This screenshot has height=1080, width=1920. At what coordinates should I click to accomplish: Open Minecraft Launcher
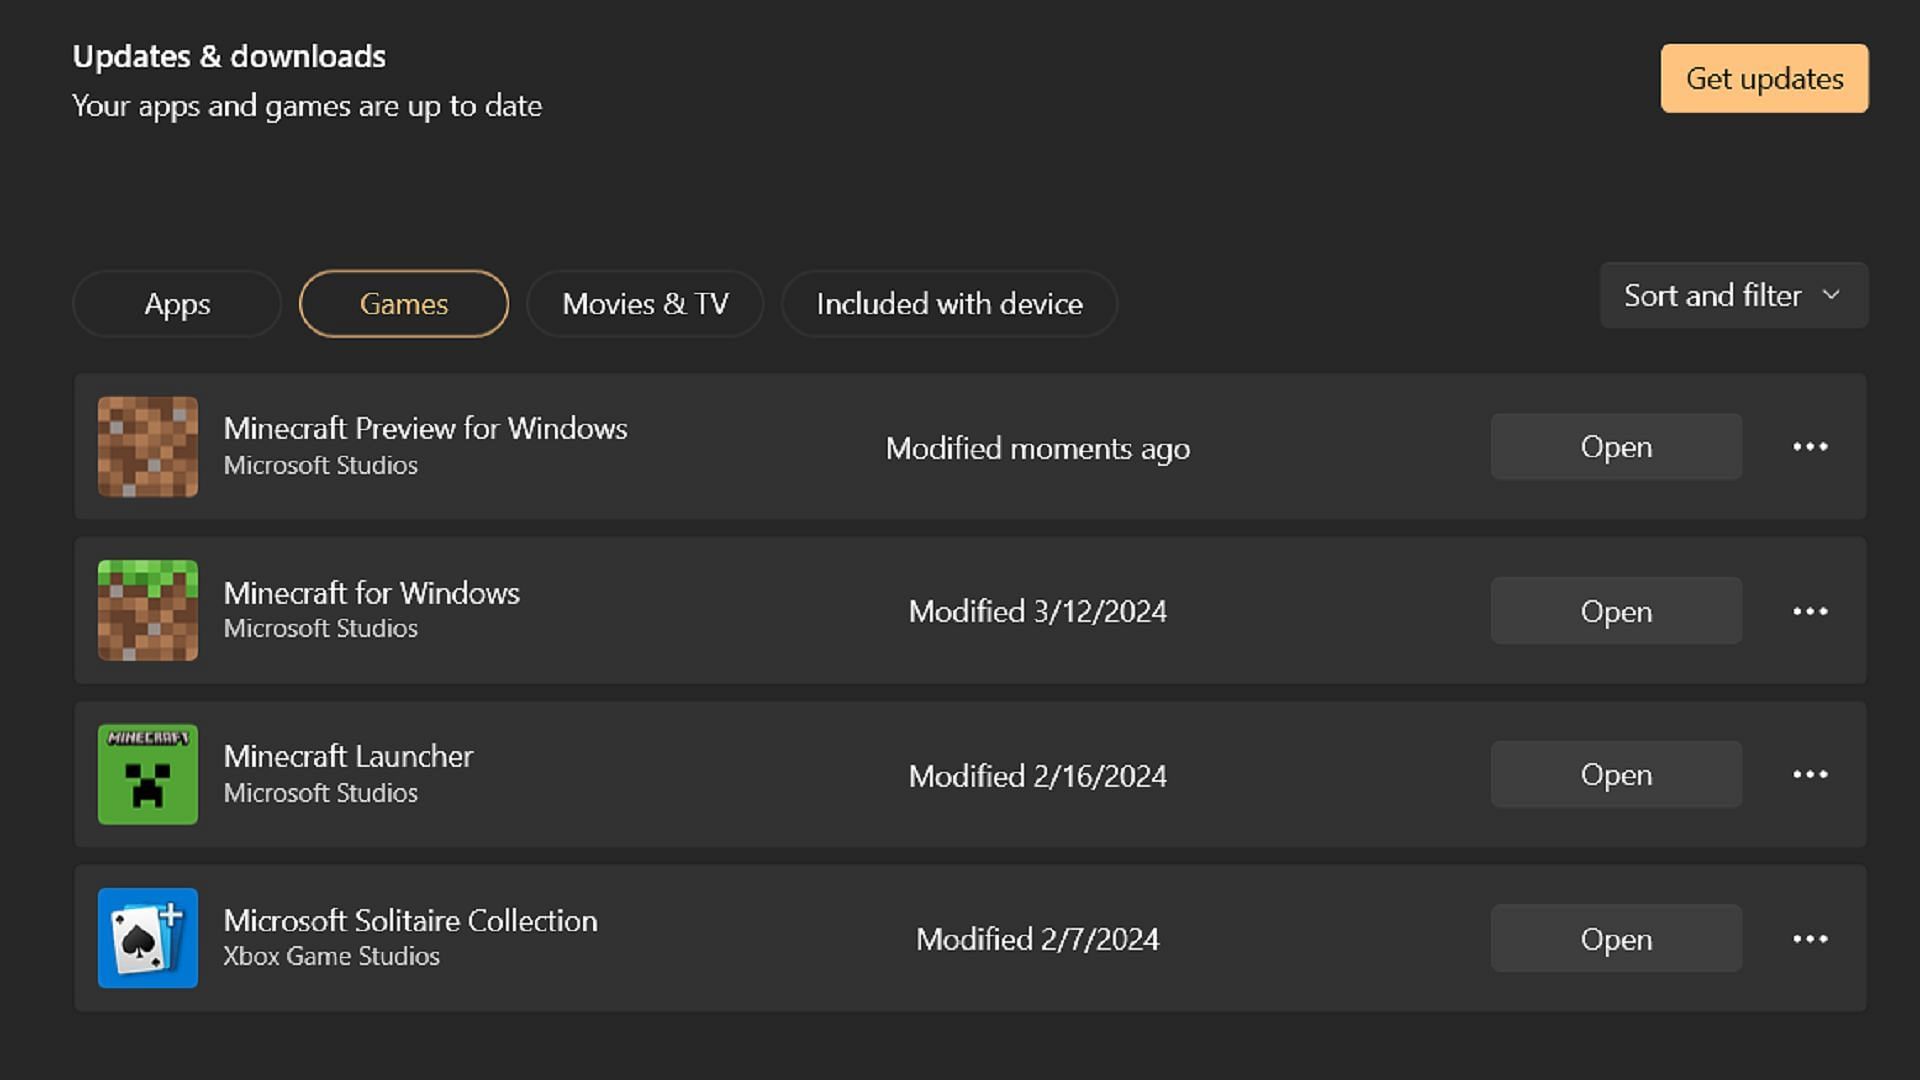1616,775
